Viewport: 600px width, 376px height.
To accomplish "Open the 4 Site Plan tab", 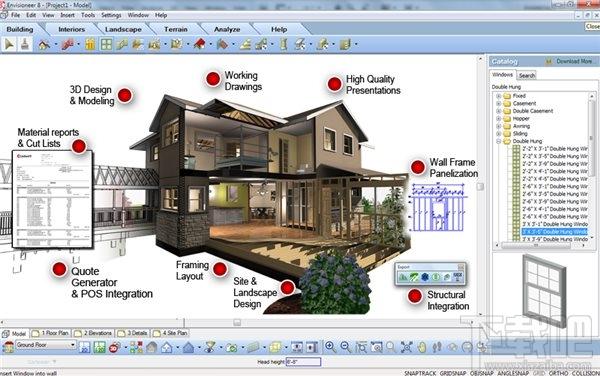I will pos(171,333).
